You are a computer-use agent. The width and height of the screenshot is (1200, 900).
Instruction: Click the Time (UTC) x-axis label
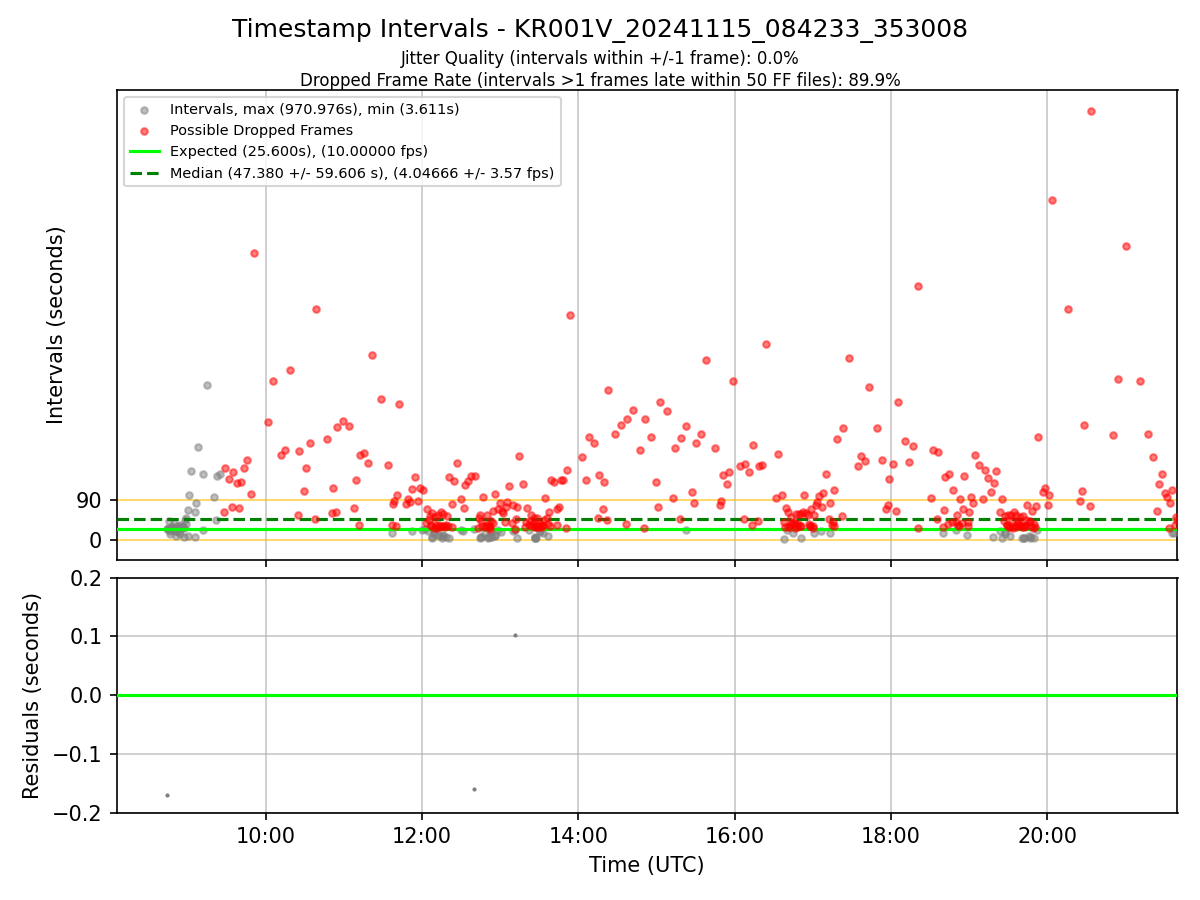(x=646, y=865)
